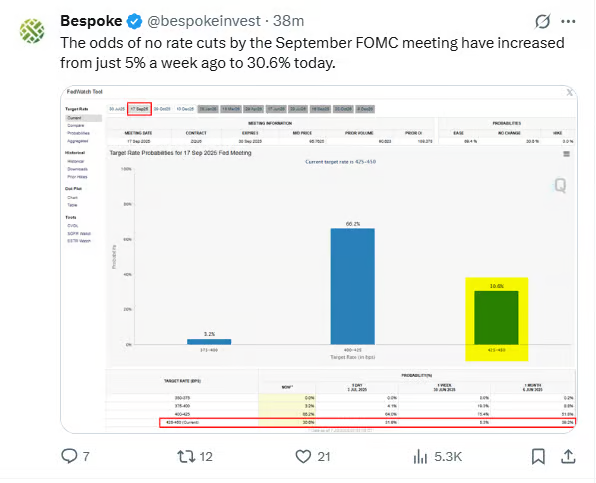Click the share upload icon
The height and width of the screenshot is (483, 596).
[x=568, y=456]
